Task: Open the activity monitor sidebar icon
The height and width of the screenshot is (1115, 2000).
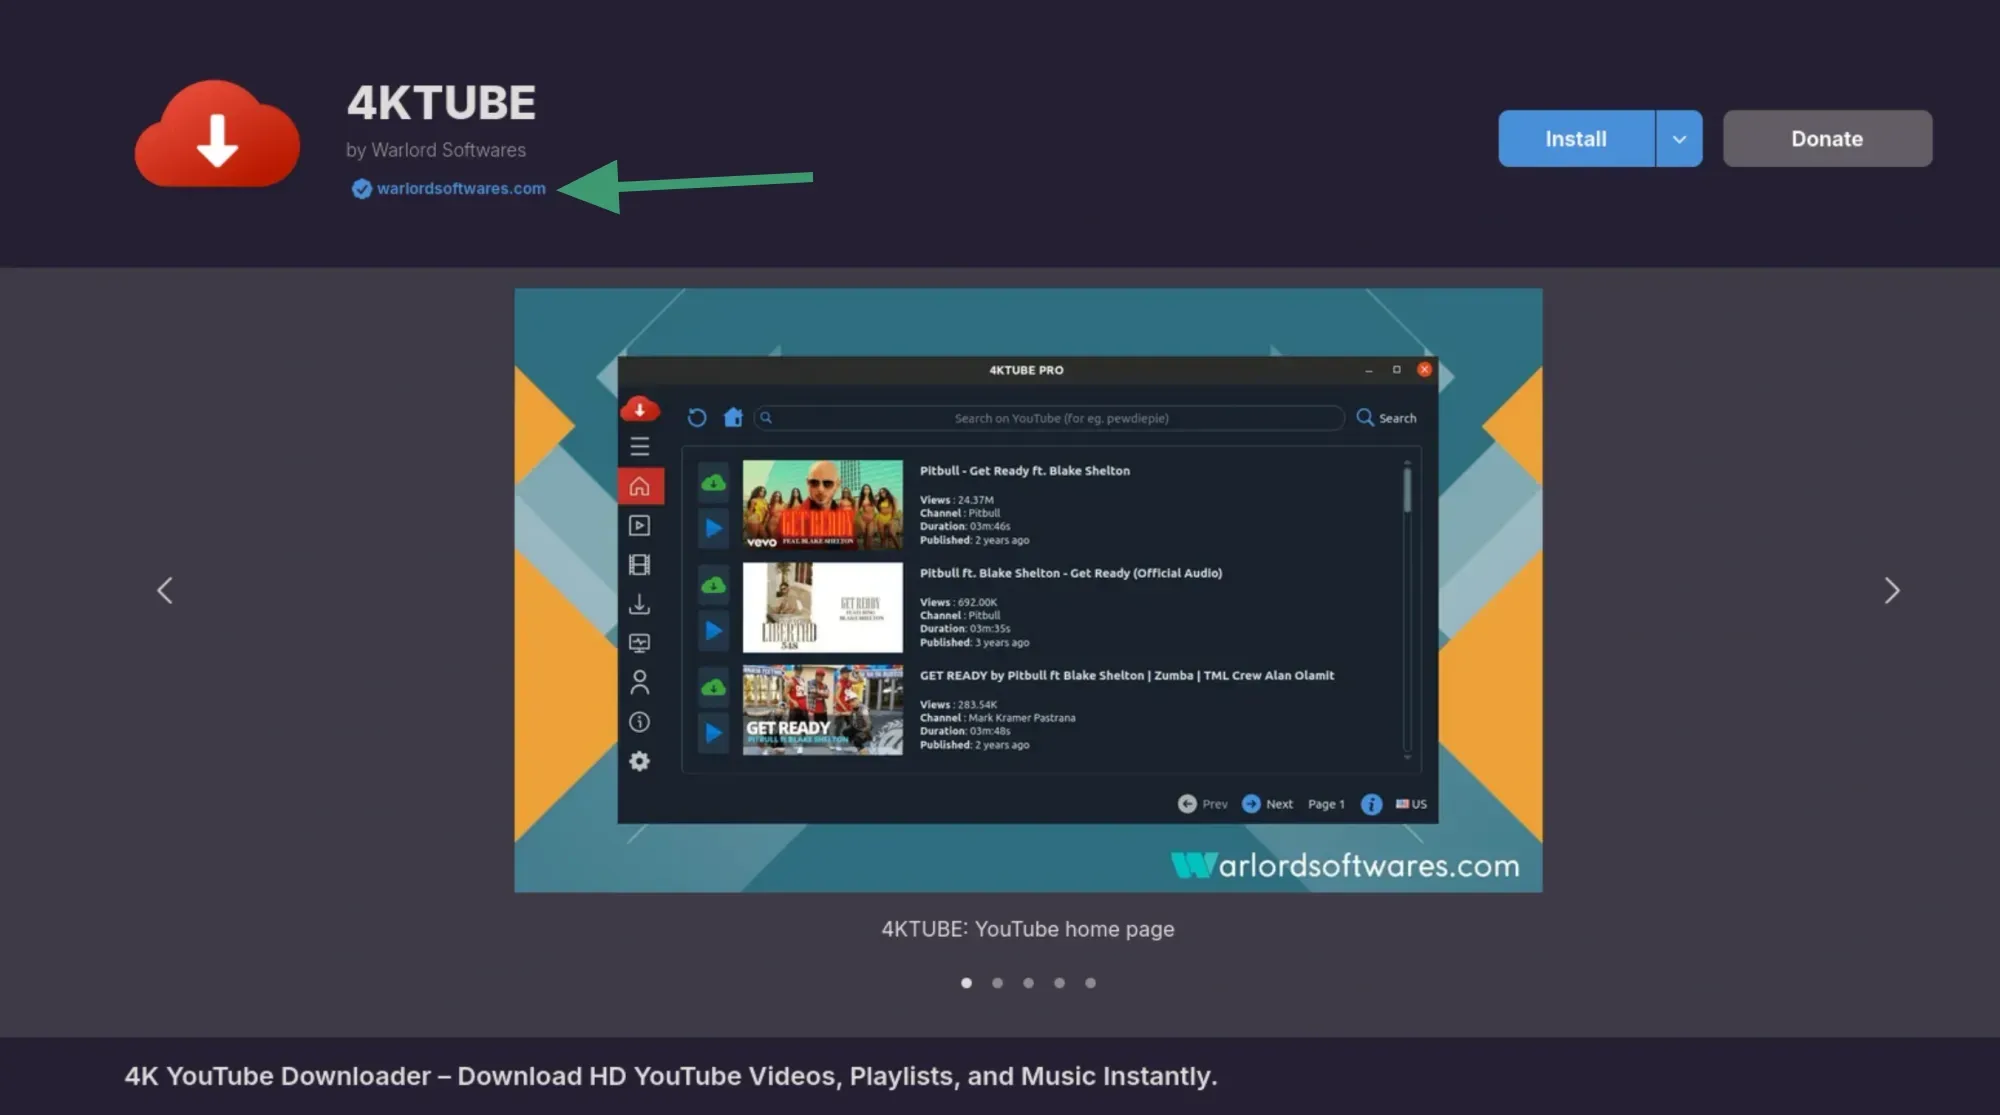Action: 639,642
